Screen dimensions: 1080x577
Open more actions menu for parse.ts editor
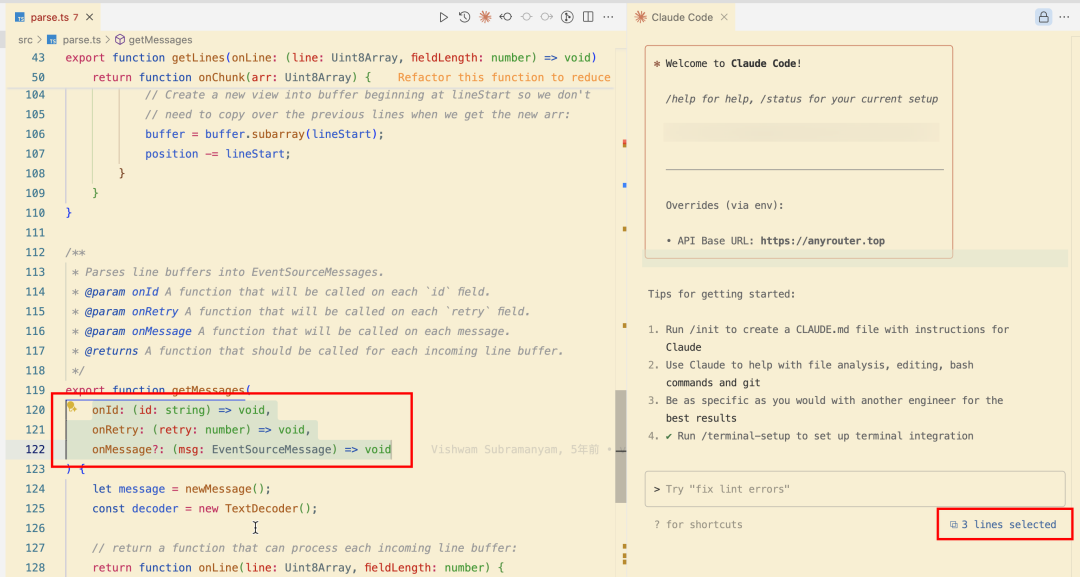608,17
